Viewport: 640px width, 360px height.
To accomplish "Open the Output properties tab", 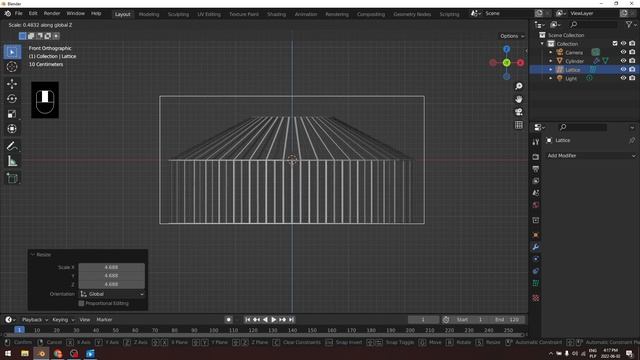I will [x=536, y=169].
